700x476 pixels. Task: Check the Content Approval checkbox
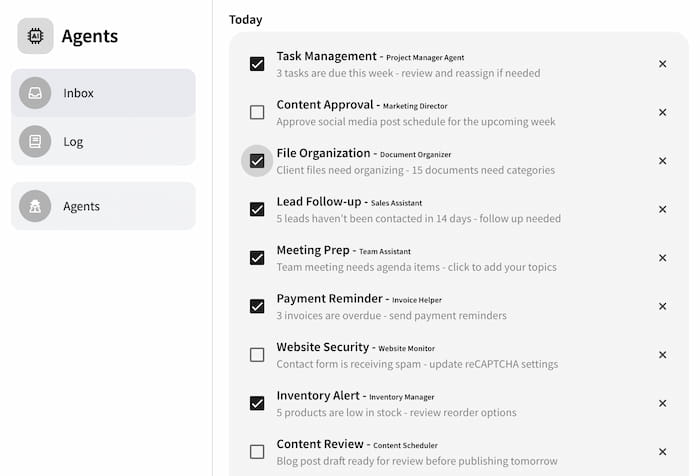coord(257,112)
